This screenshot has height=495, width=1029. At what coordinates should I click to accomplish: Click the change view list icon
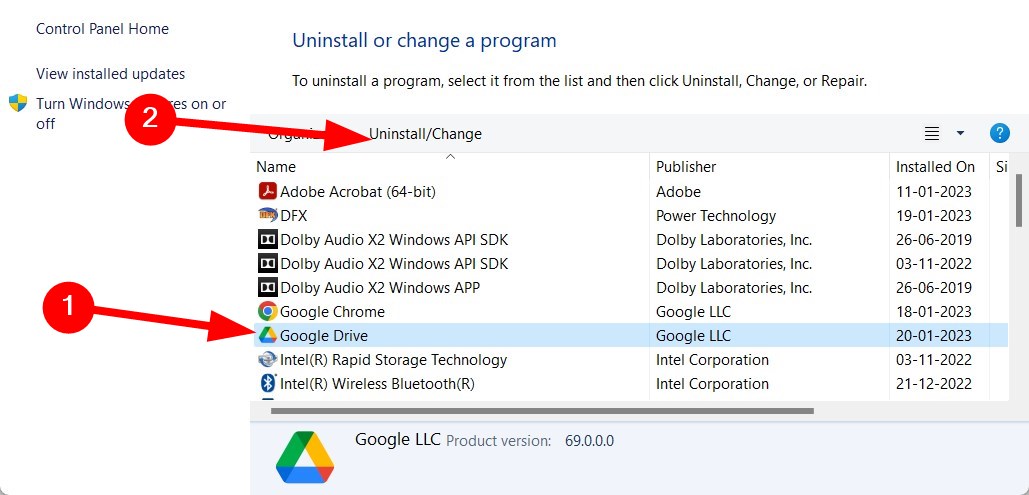(931, 133)
